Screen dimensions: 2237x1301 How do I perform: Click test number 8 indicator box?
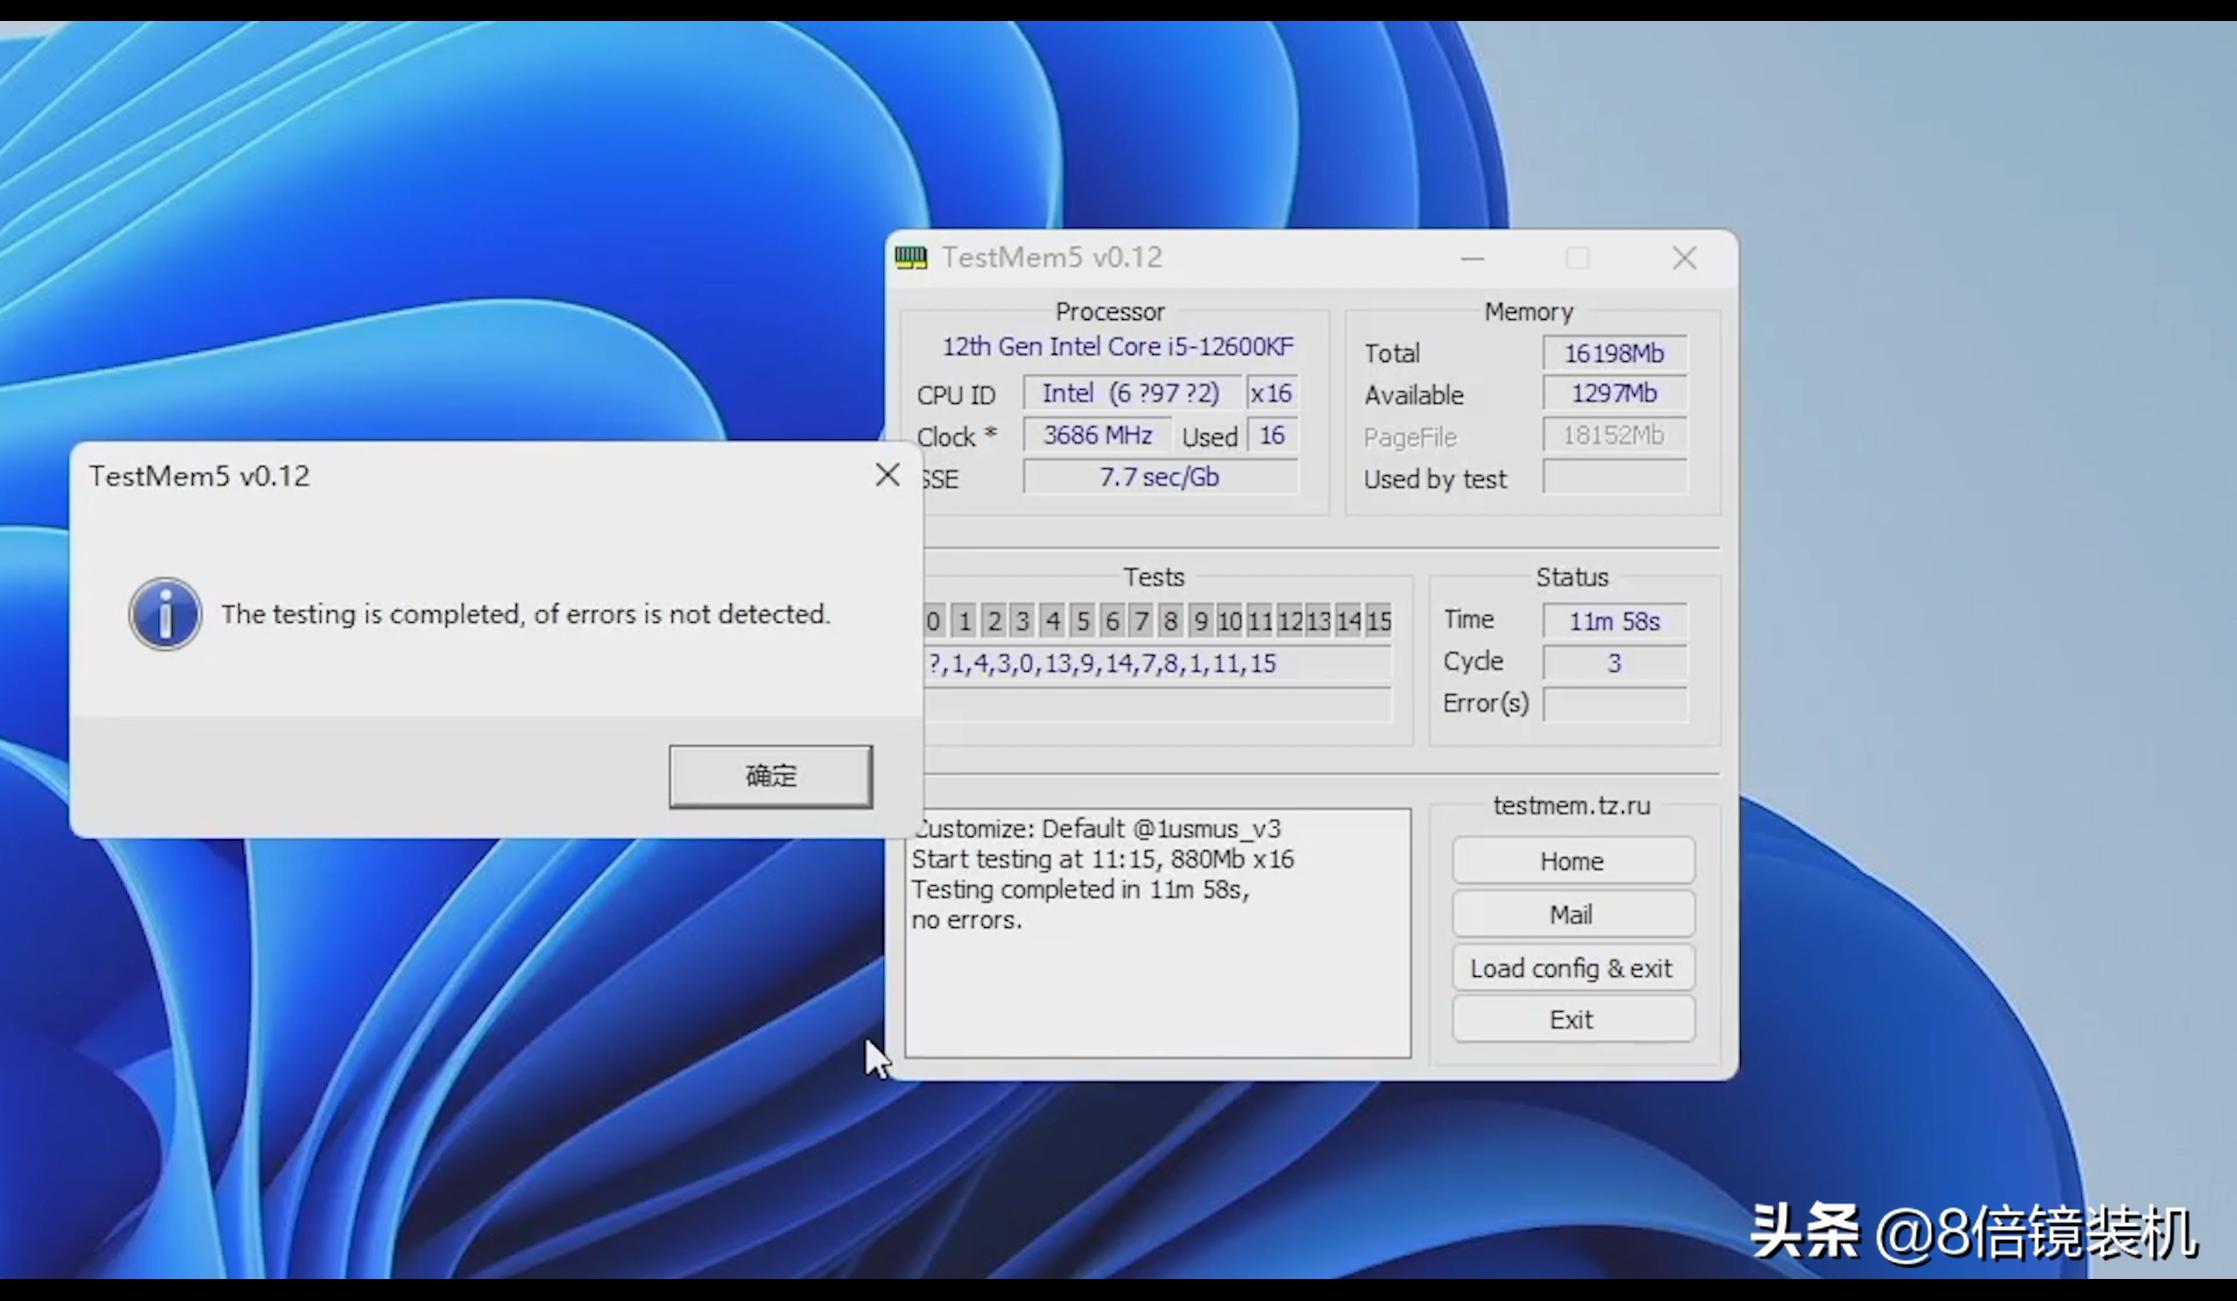click(x=1170, y=622)
